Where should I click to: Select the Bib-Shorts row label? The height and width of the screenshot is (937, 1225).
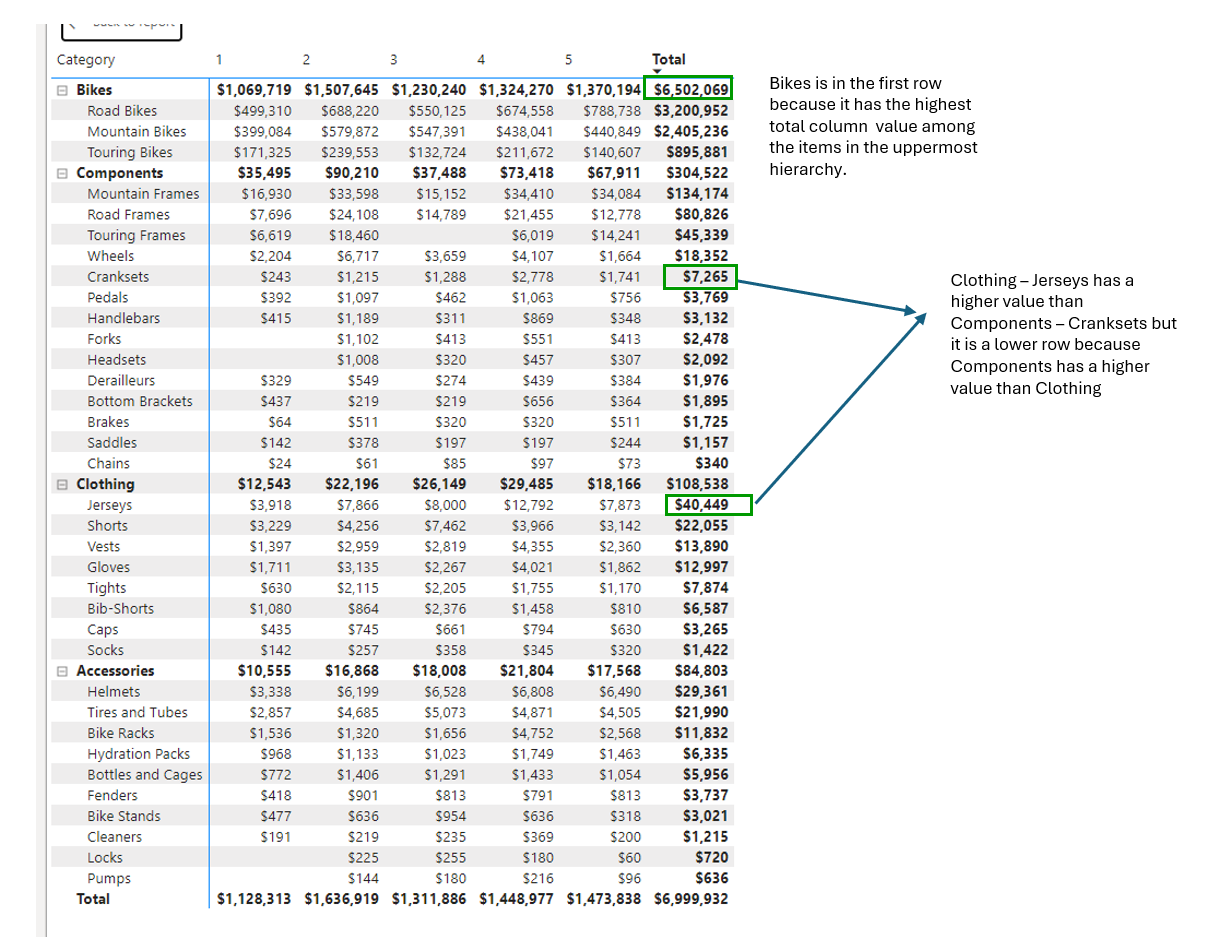coord(120,609)
